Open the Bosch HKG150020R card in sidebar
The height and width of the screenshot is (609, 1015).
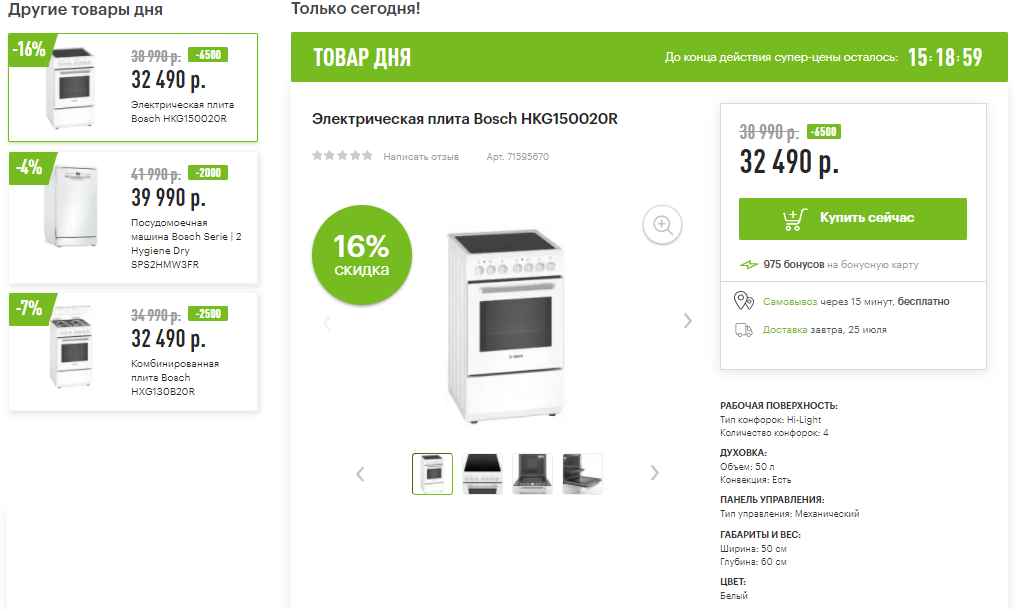(133, 87)
